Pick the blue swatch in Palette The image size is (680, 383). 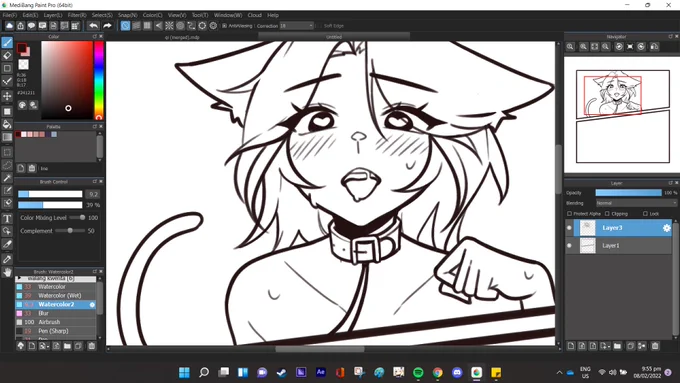(54, 134)
